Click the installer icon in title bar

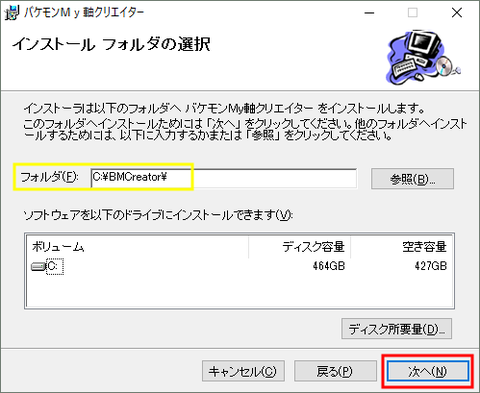[x=12, y=13]
